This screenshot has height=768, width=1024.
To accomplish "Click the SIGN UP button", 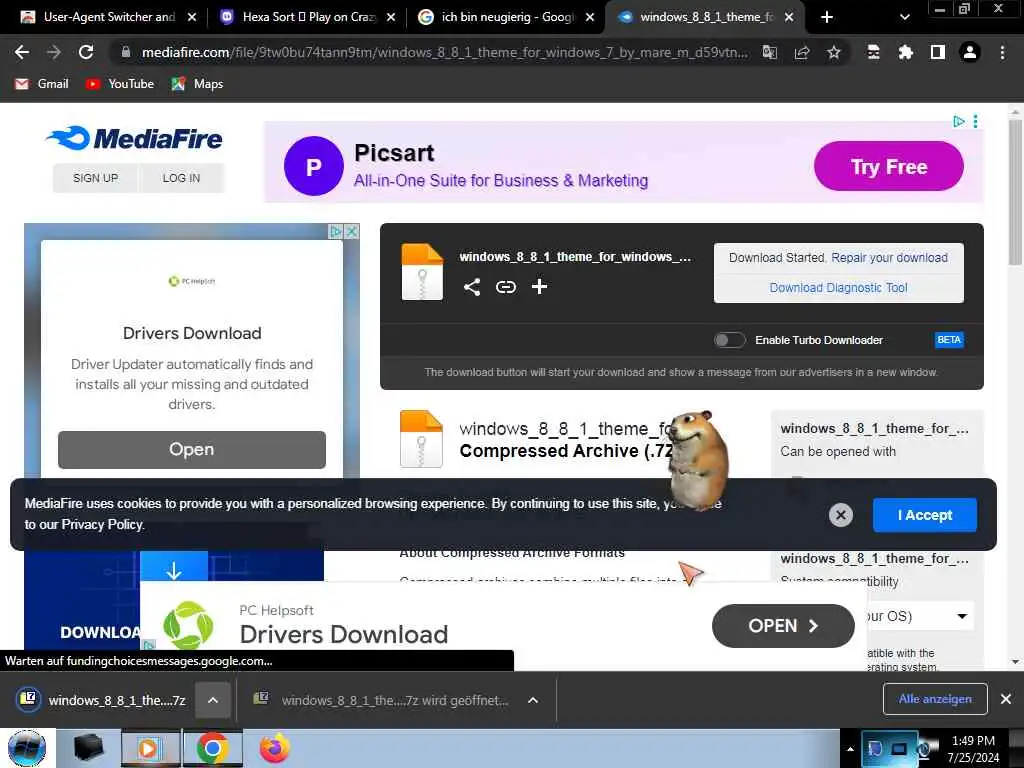I will [95, 178].
